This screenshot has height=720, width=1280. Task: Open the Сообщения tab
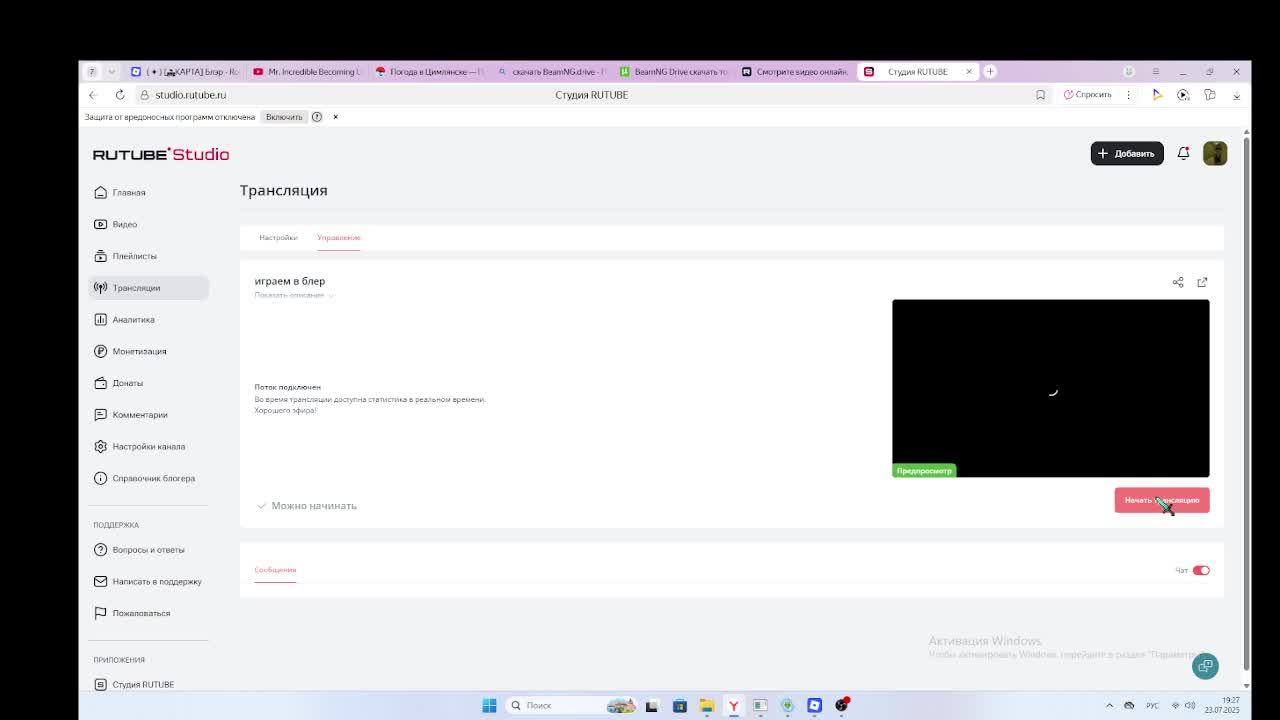click(x=275, y=570)
